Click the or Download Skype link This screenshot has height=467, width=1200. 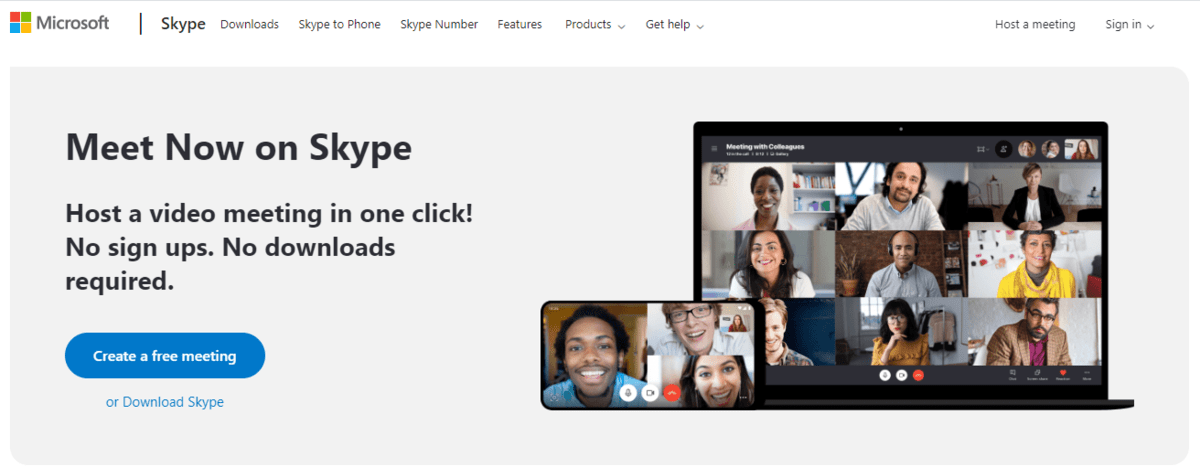[x=165, y=402]
